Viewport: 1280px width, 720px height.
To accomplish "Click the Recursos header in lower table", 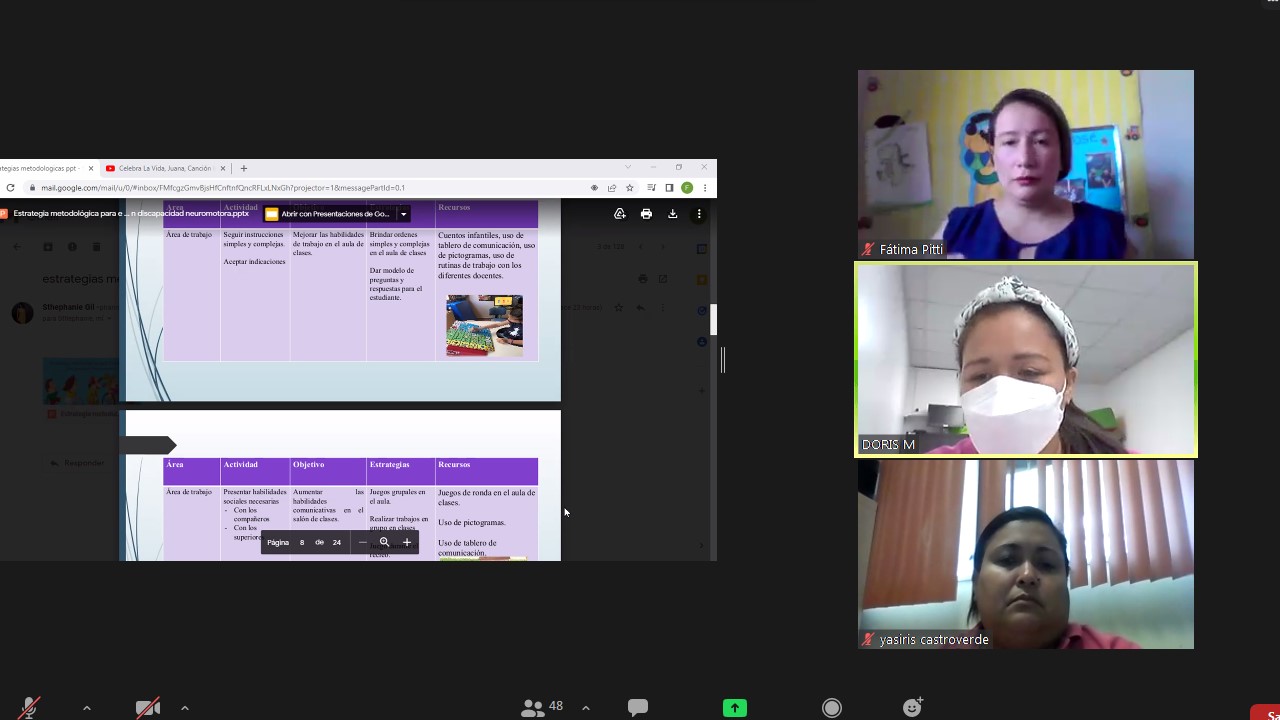I will [454, 465].
